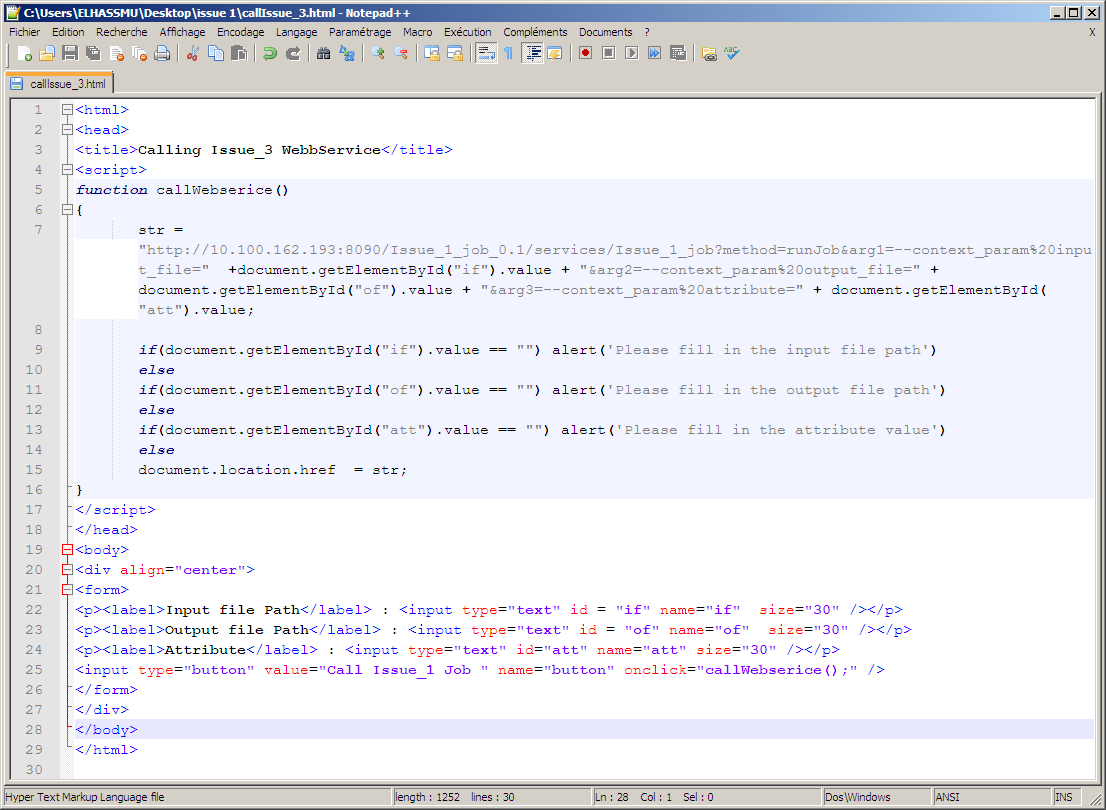Open the Documents menu
The height and width of the screenshot is (810, 1106).
(x=605, y=32)
